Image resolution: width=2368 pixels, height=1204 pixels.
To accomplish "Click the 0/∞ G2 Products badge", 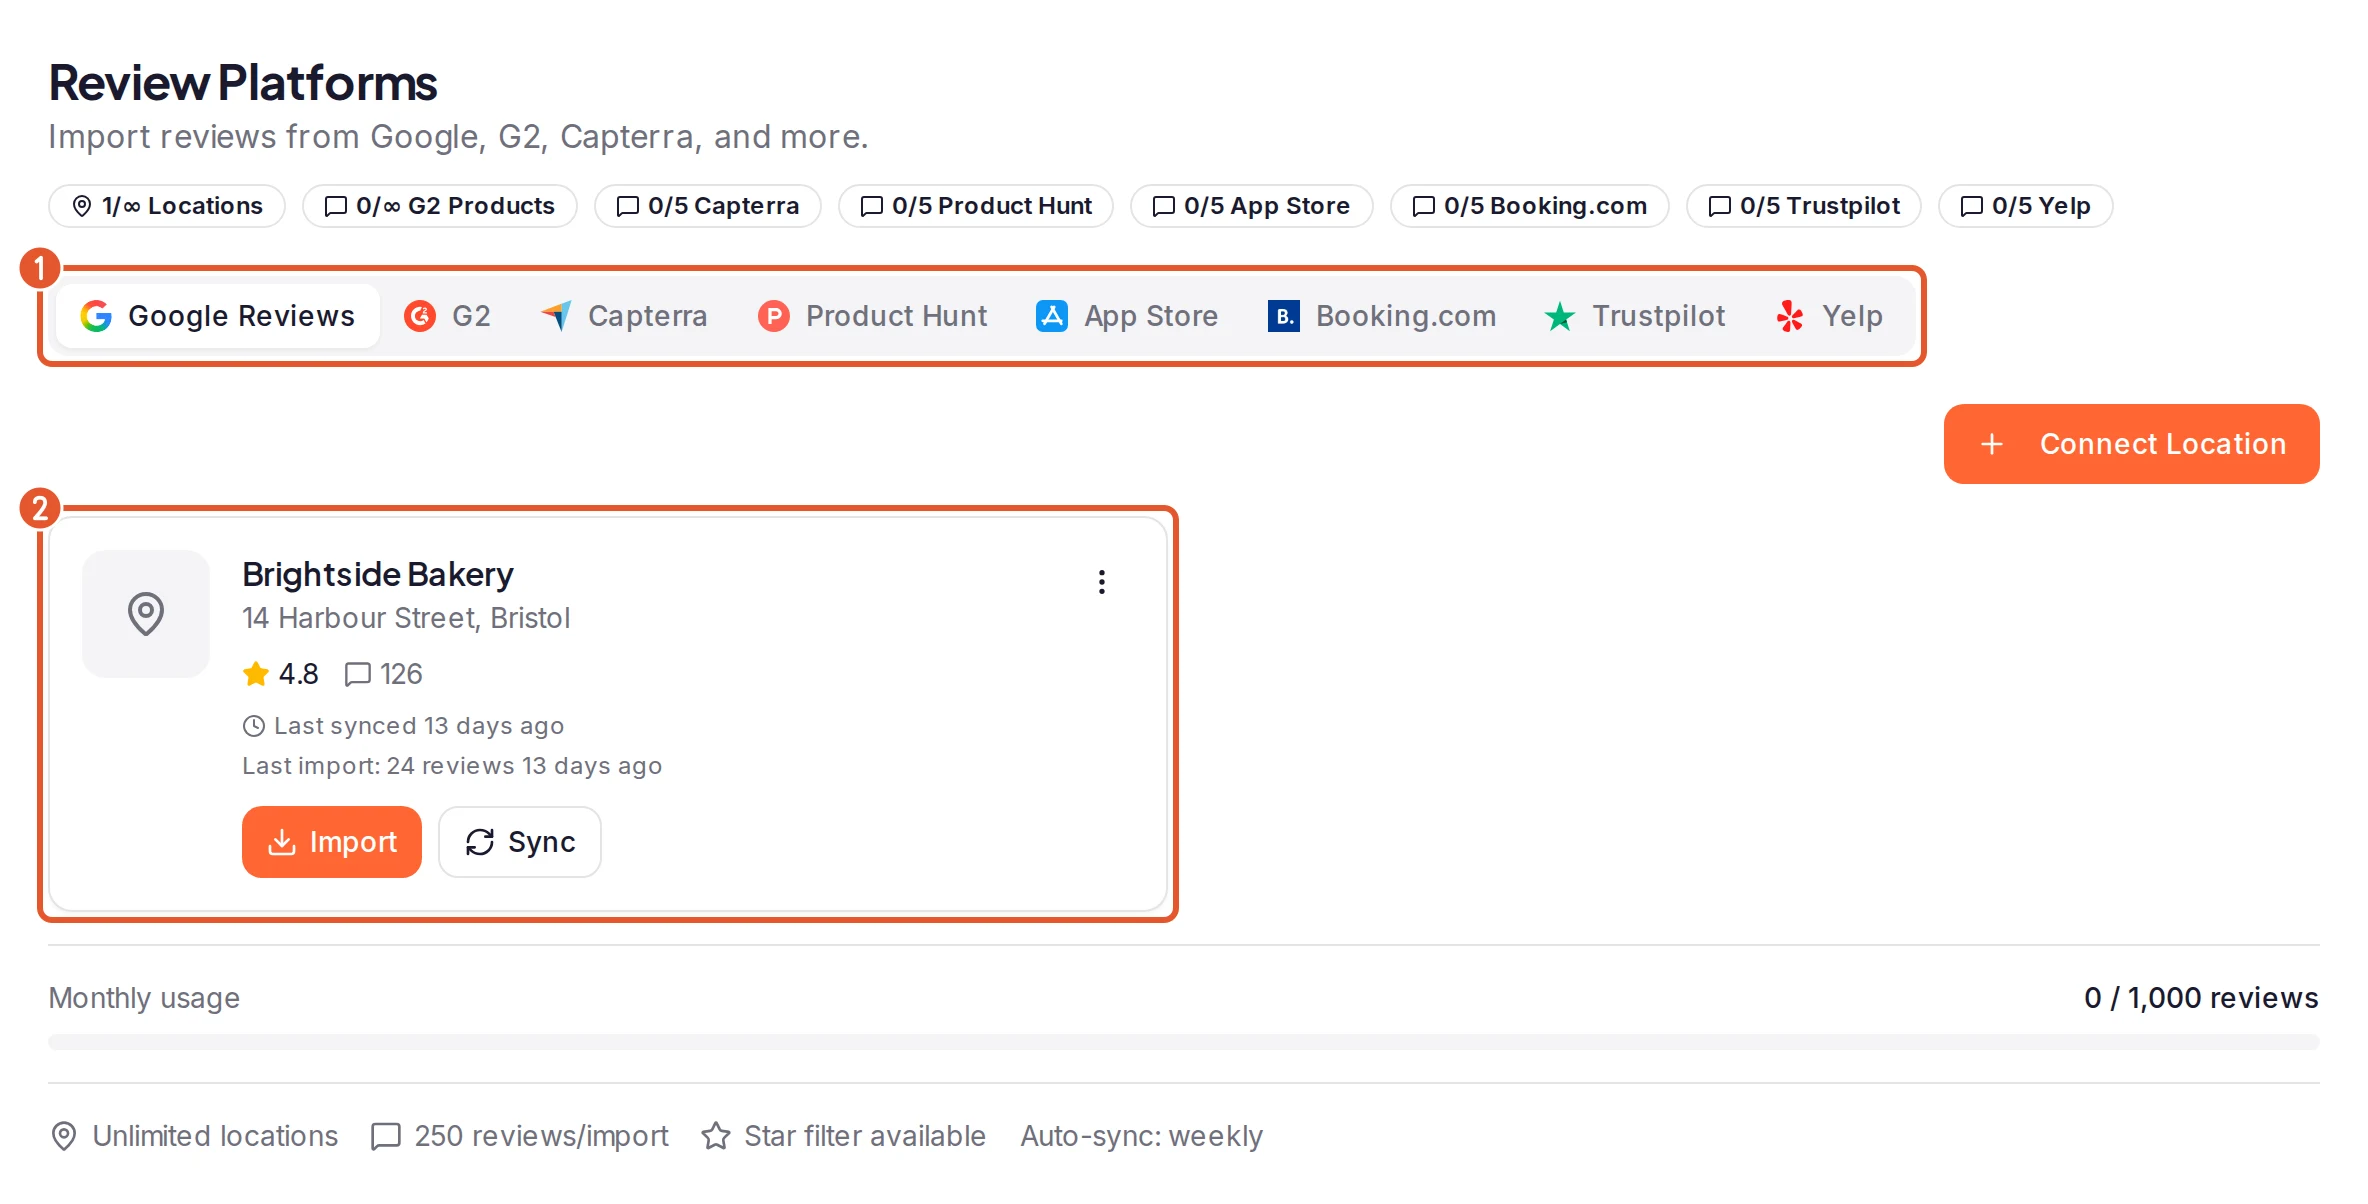I will [x=440, y=206].
